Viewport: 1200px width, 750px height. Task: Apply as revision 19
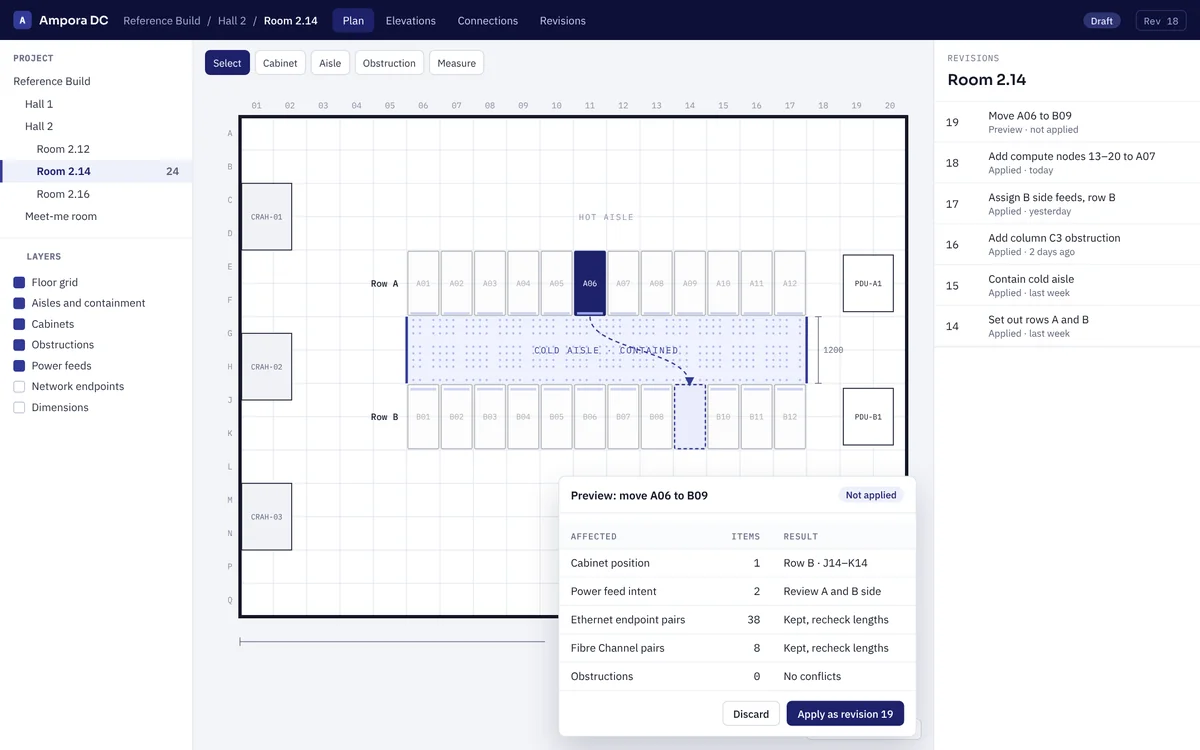tap(845, 713)
